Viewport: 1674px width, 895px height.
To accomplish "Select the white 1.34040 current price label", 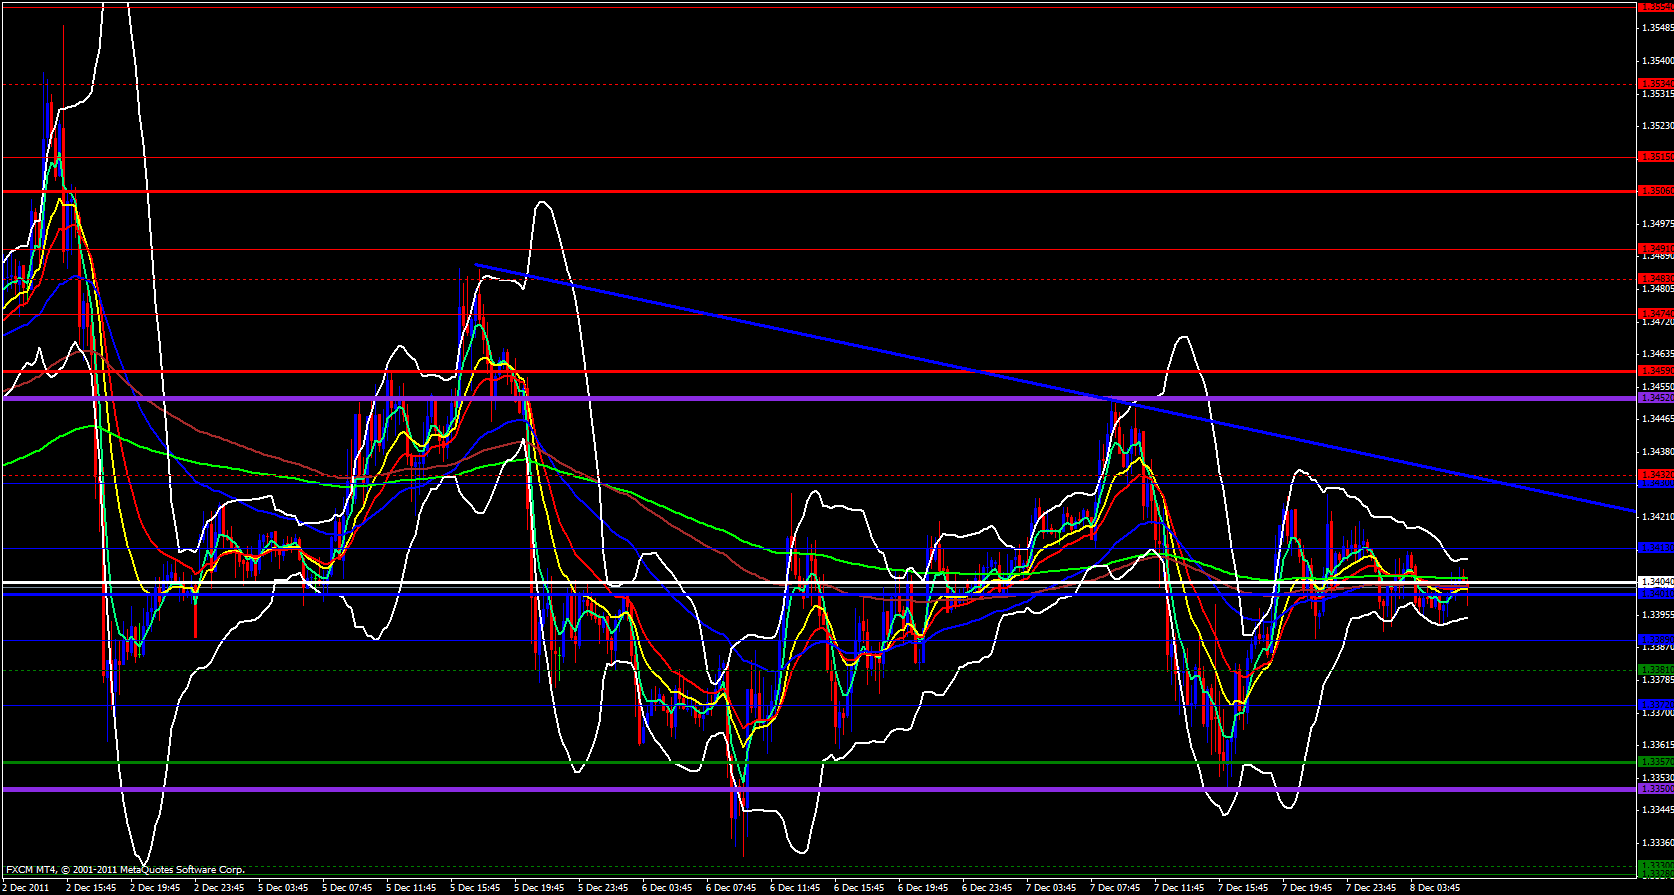I will coord(1655,581).
